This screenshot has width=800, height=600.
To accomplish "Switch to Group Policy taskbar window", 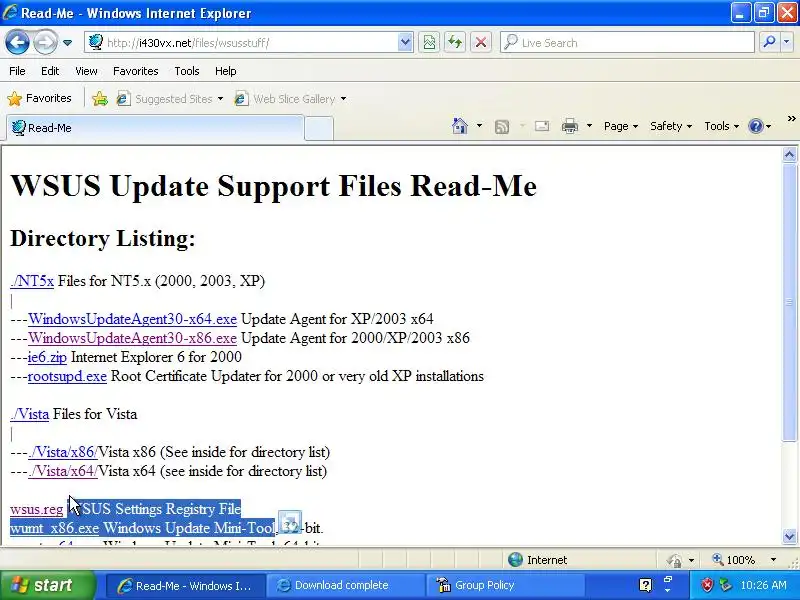I will [506, 585].
